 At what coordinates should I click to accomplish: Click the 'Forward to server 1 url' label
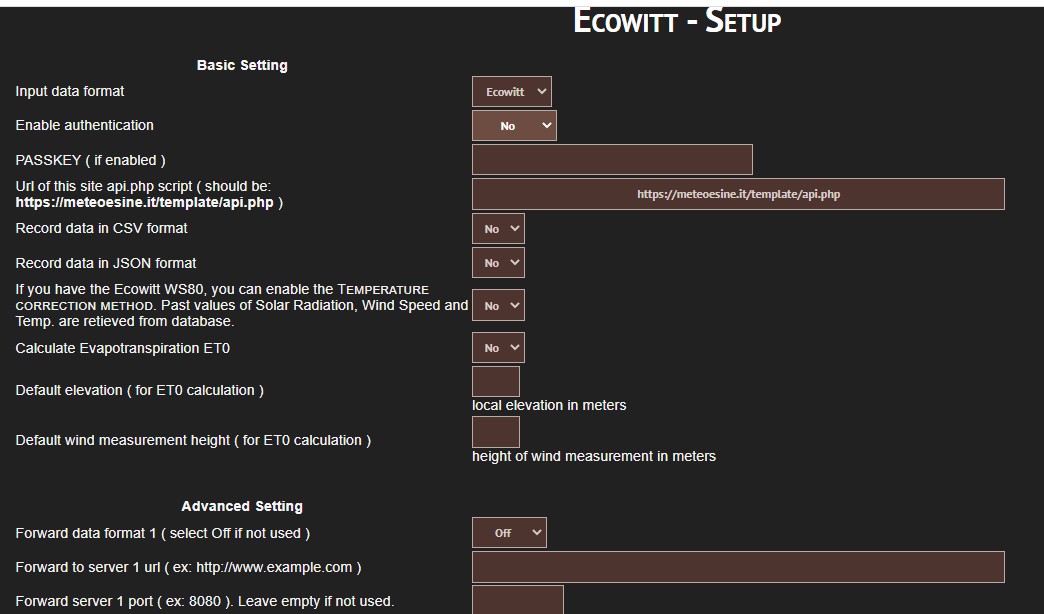click(x=188, y=567)
